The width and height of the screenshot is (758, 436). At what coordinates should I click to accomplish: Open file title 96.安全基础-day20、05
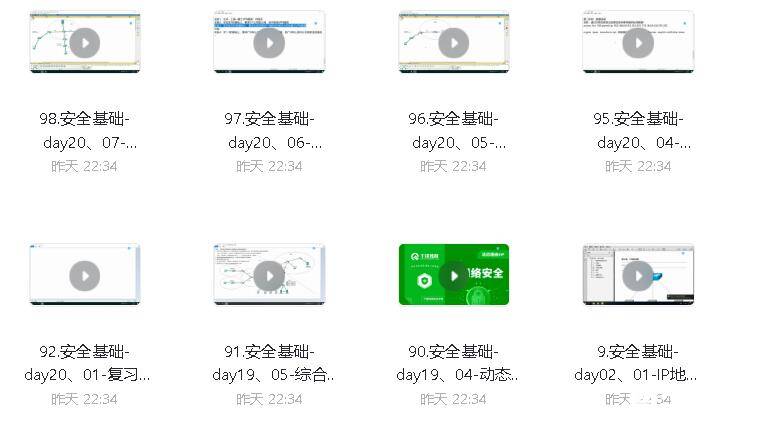pos(454,131)
